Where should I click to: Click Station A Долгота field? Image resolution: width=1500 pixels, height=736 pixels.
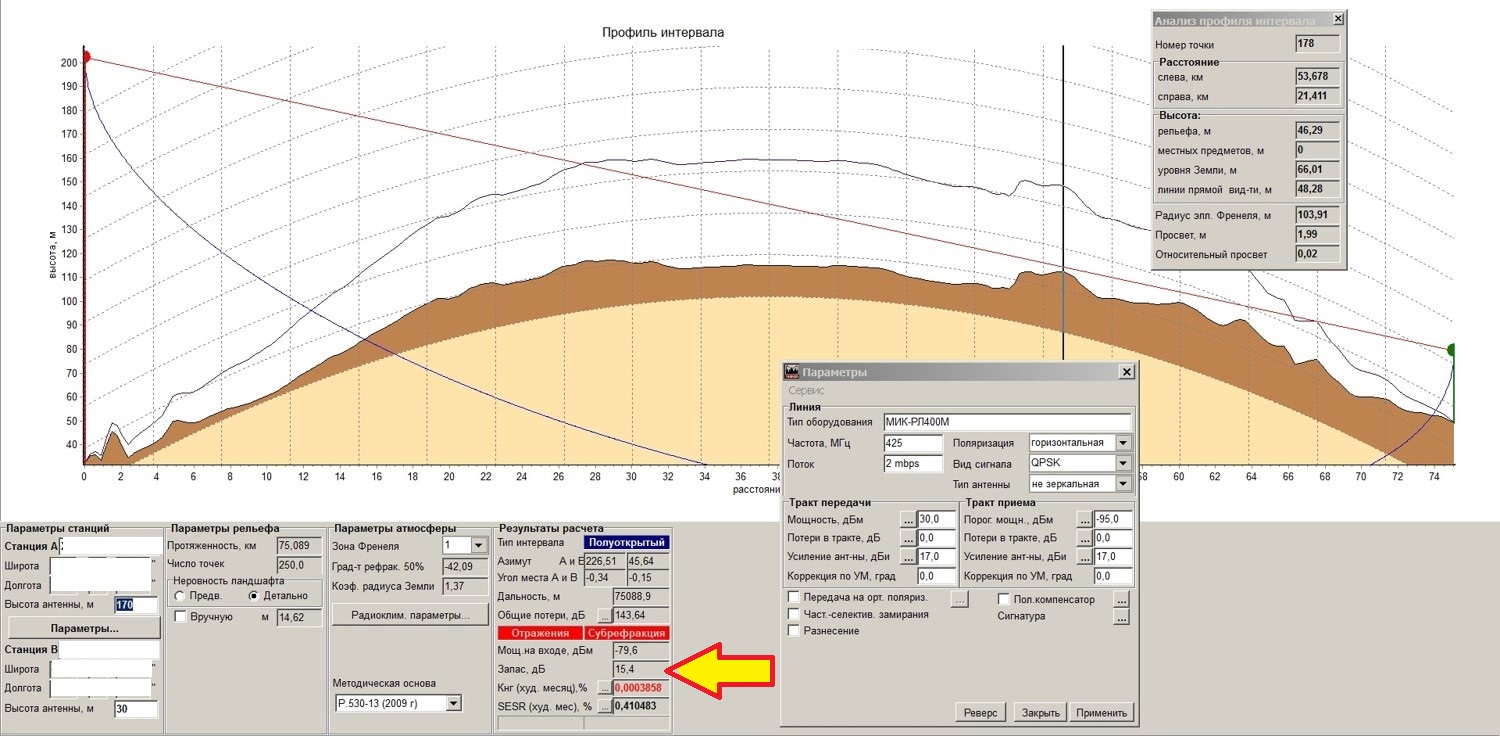pyautogui.click(x=100, y=584)
